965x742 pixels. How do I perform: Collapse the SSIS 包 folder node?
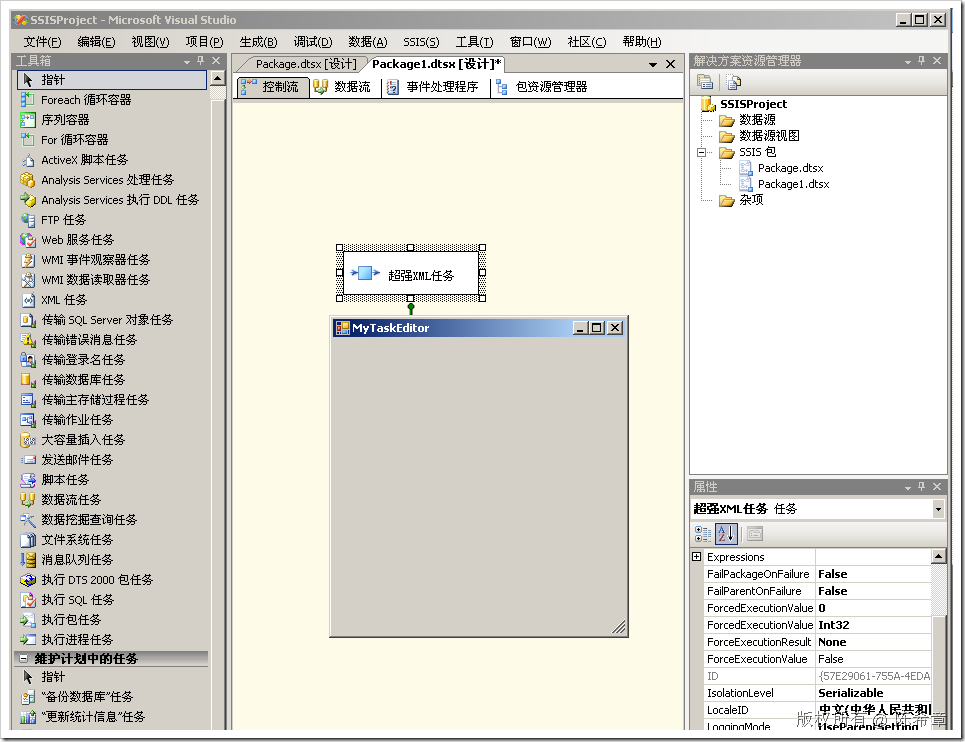pos(701,152)
